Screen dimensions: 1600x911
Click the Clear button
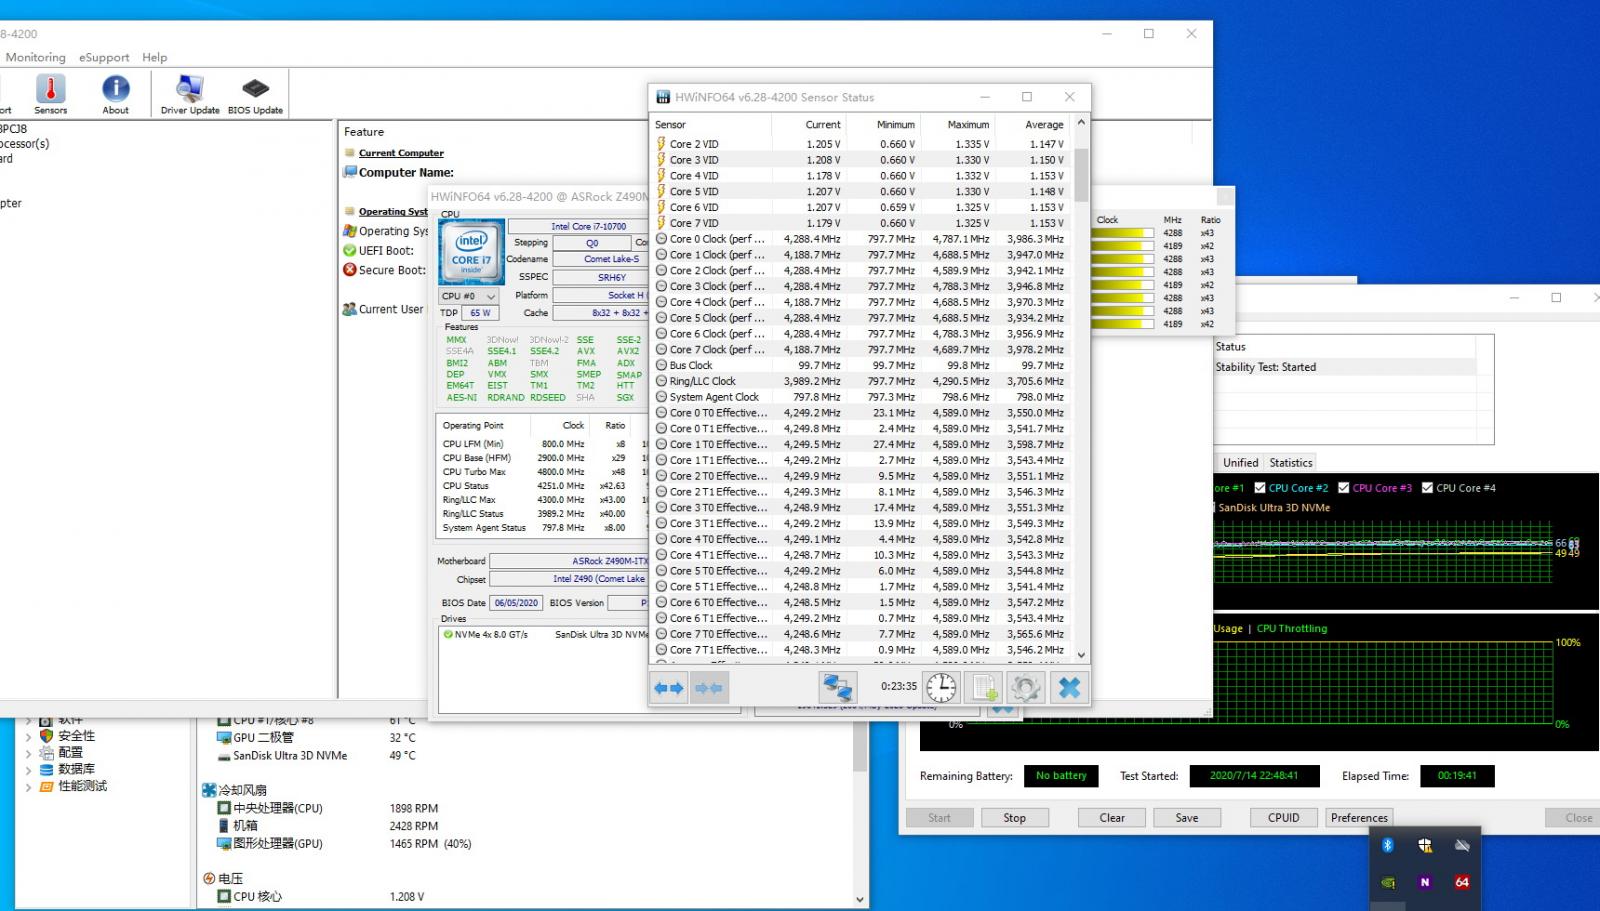coord(1112,818)
